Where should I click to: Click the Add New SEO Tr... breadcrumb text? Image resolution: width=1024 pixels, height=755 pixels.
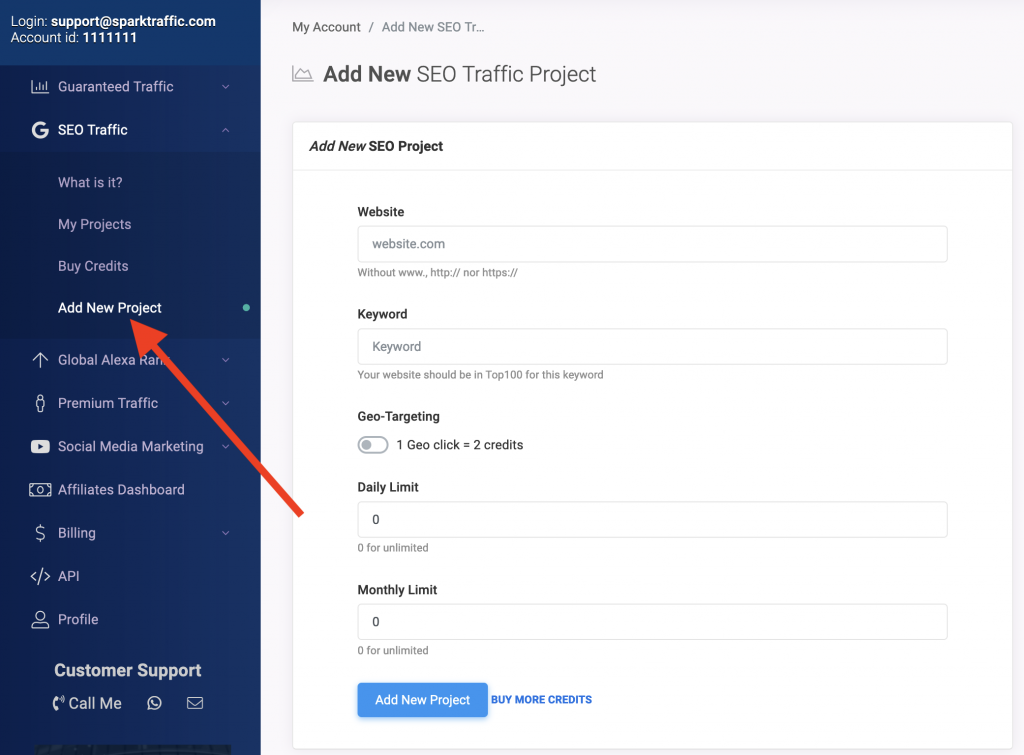click(433, 27)
